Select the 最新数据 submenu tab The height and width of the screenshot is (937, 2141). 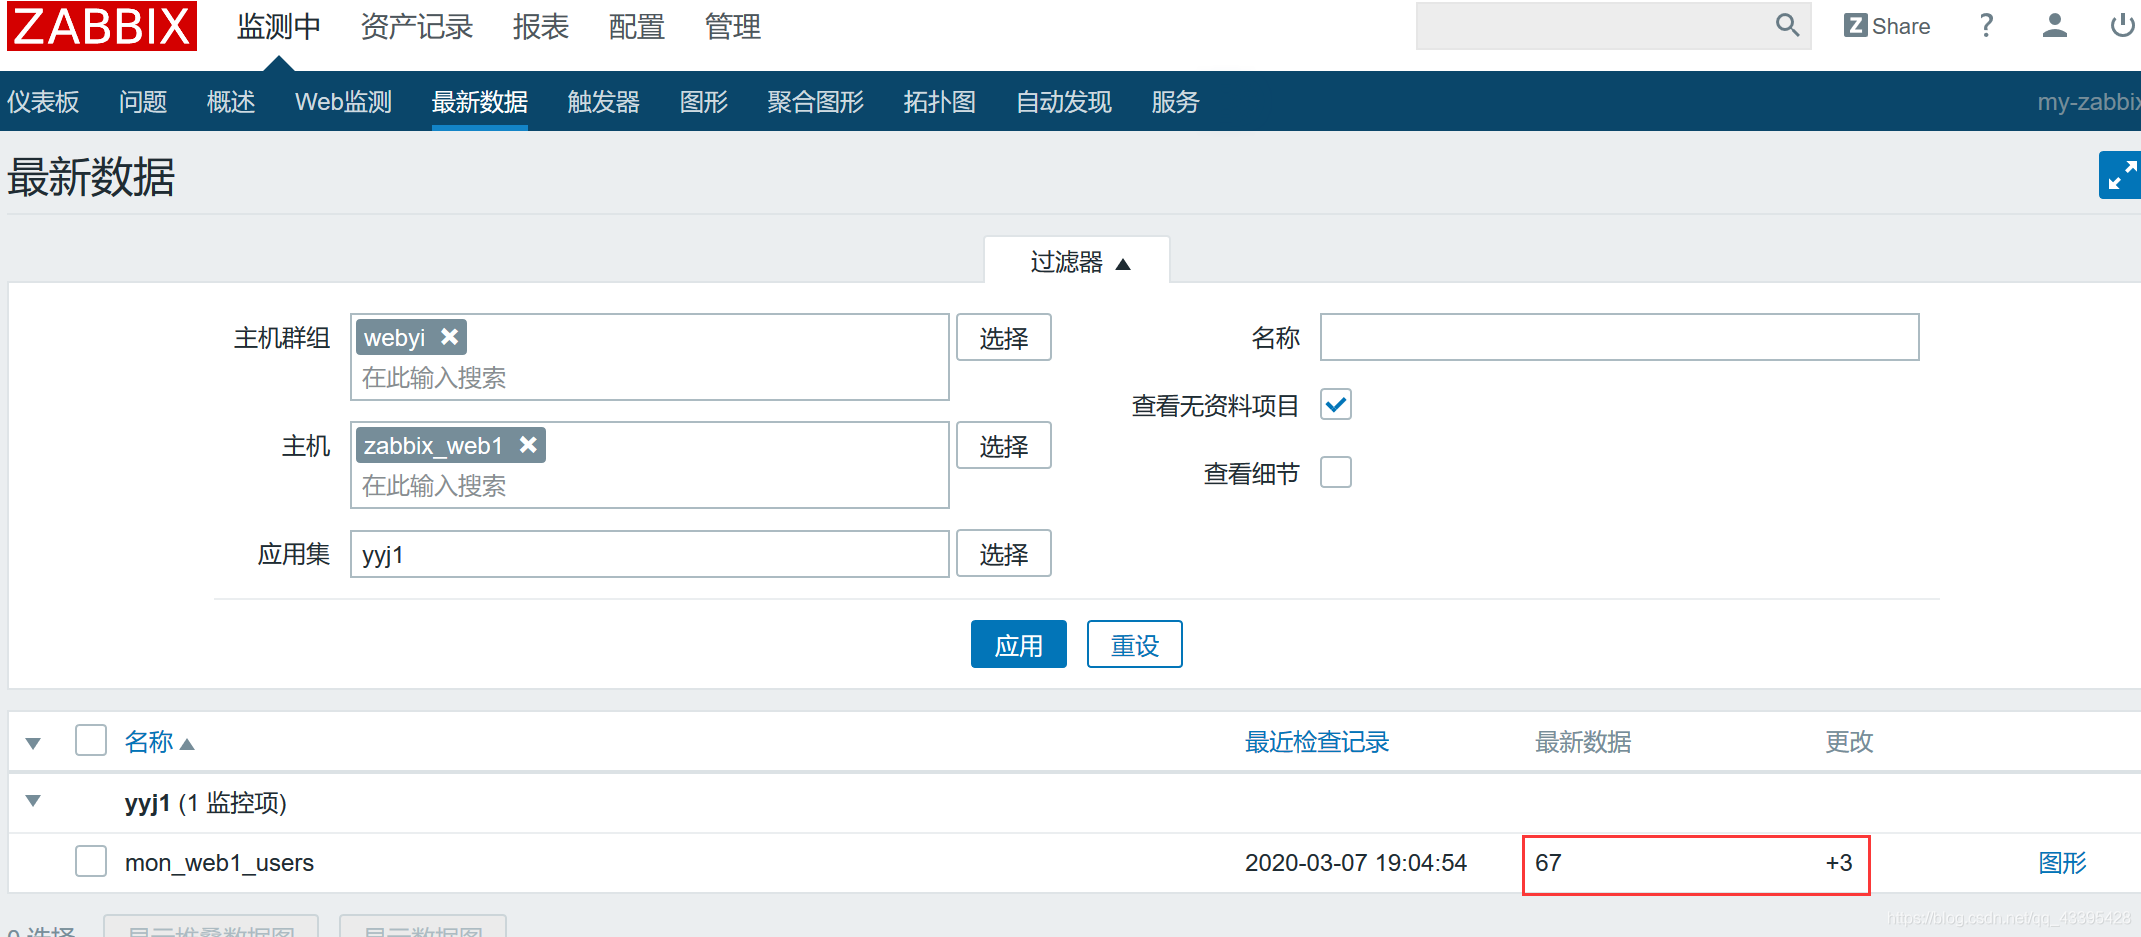coord(480,102)
